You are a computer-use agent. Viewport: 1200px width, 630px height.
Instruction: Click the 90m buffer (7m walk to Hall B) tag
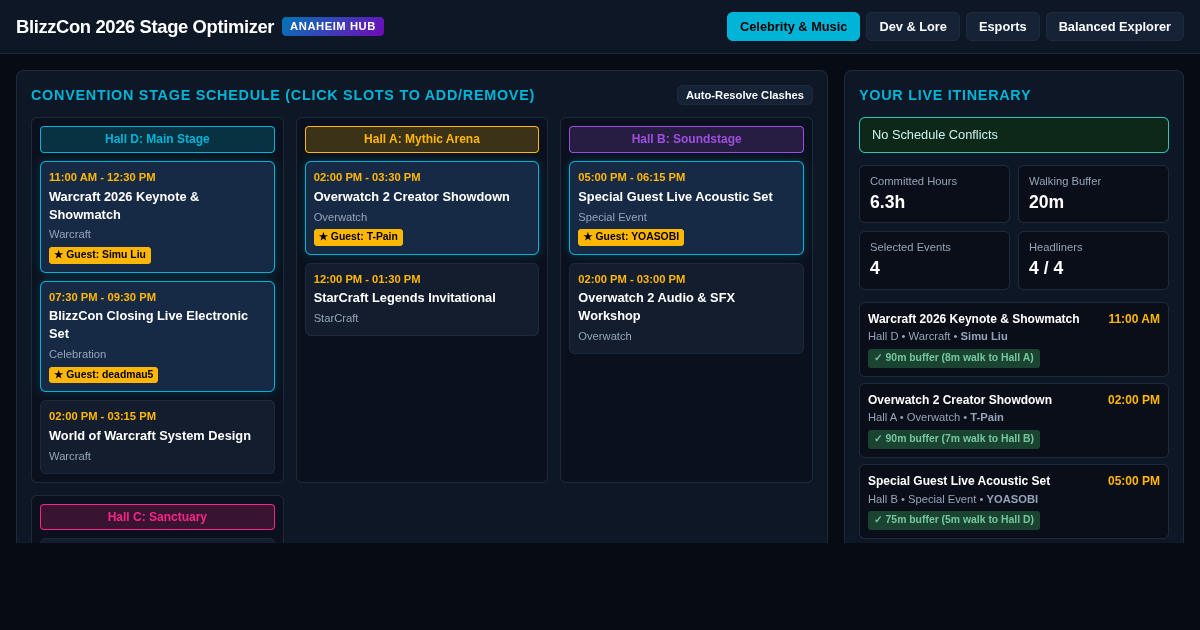pyautogui.click(x=954, y=439)
